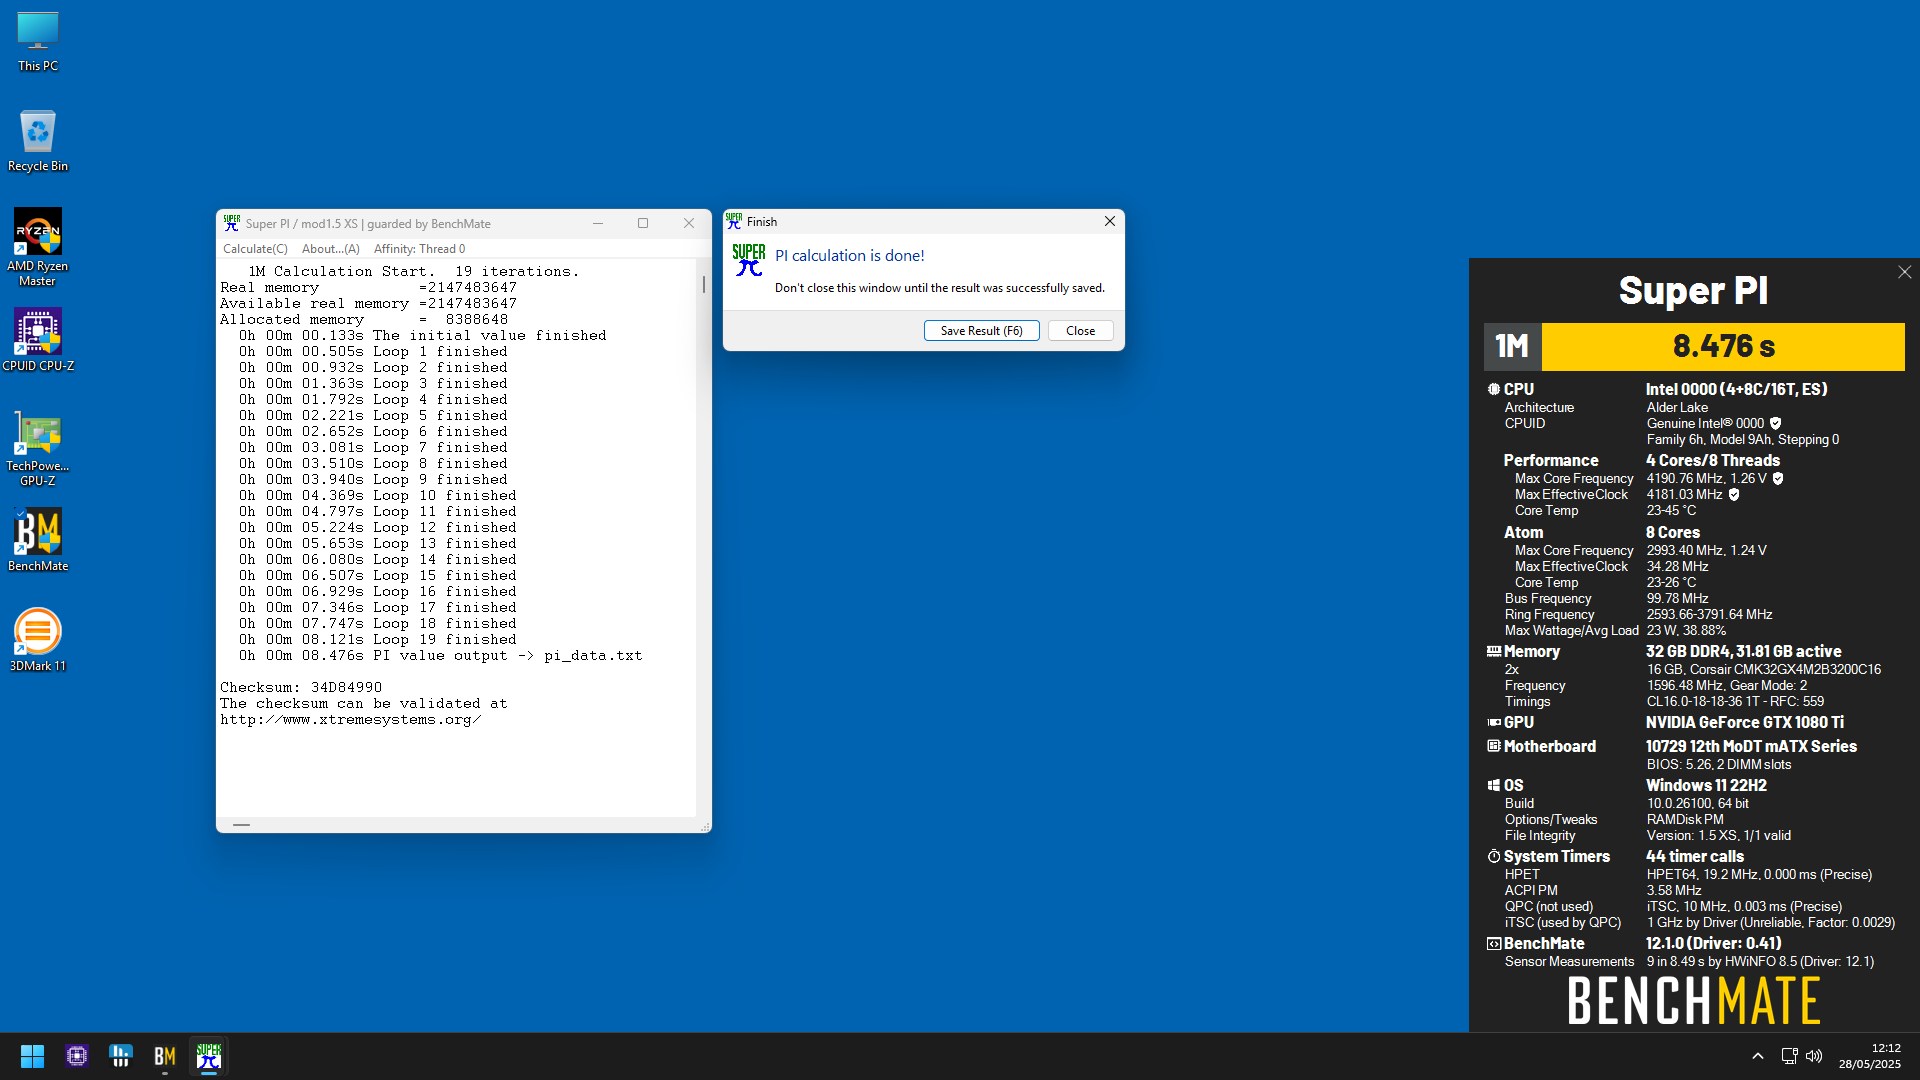Click 'CL16.0-18-18-36 1T - RFC: 559' timings
1920x1080 pixels.
(x=1736, y=702)
